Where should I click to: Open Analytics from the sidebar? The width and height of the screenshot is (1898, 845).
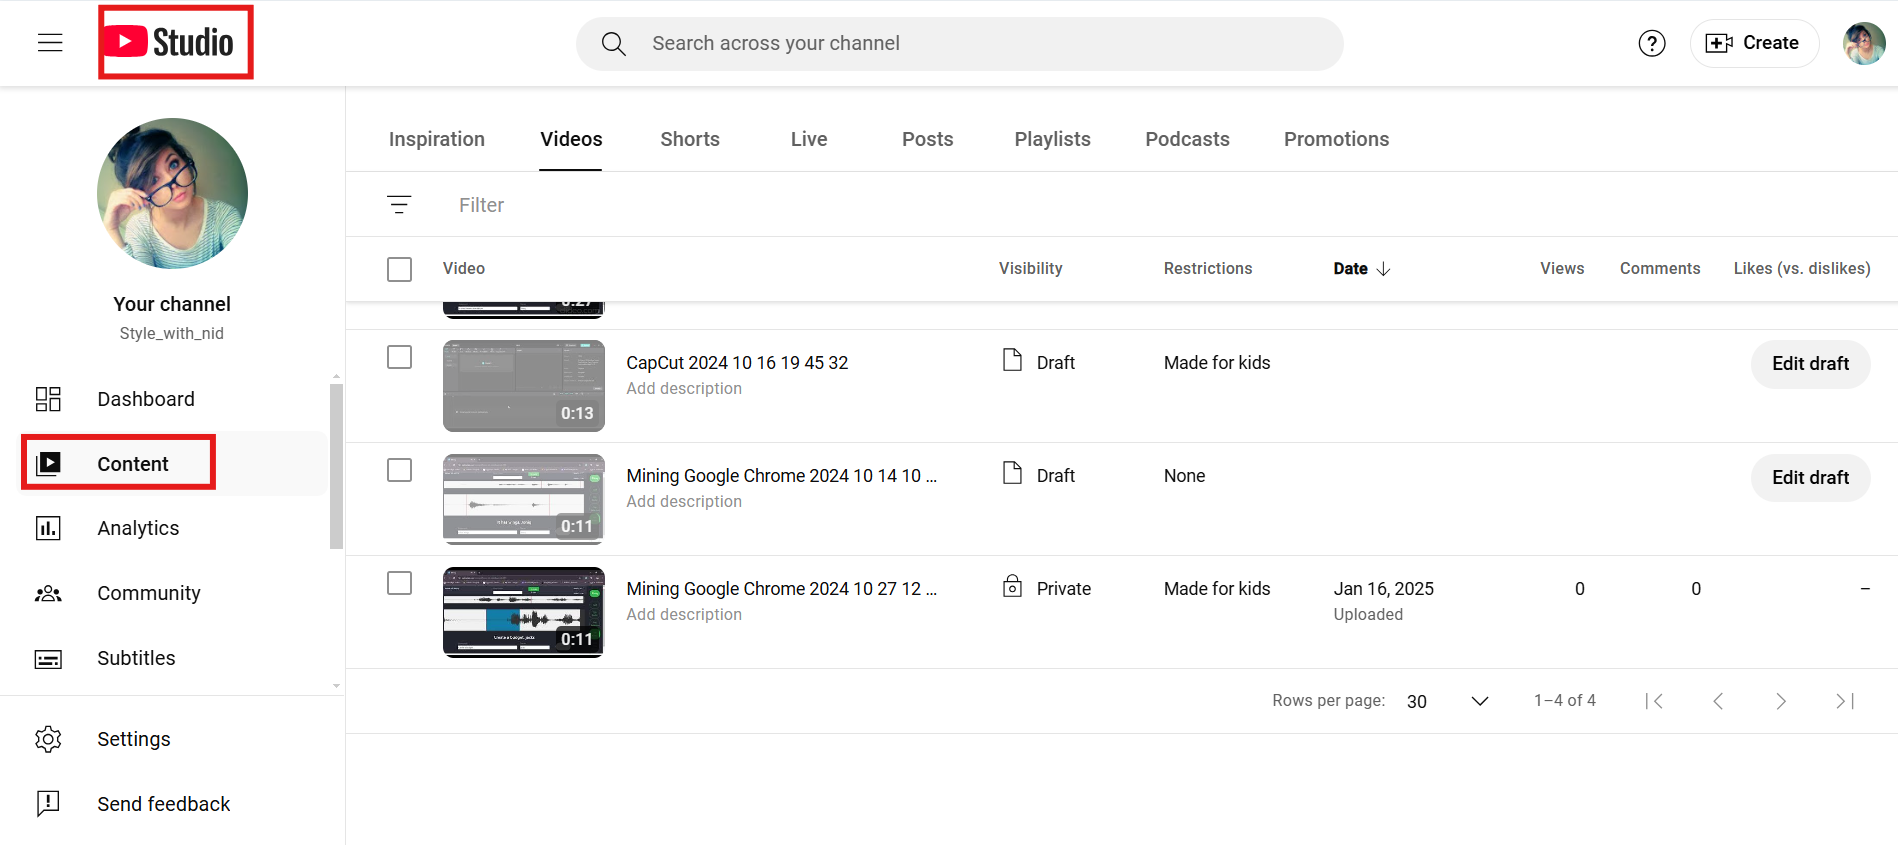[x=138, y=528]
